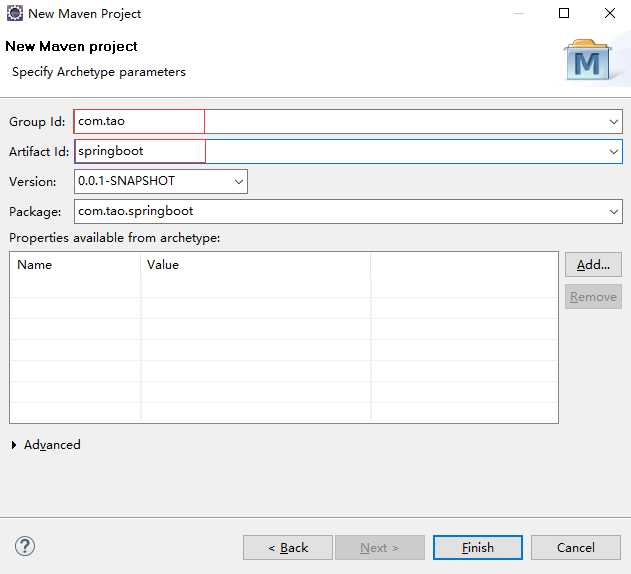Open the help question mark icon
This screenshot has height=574, width=631.
tap(25, 546)
